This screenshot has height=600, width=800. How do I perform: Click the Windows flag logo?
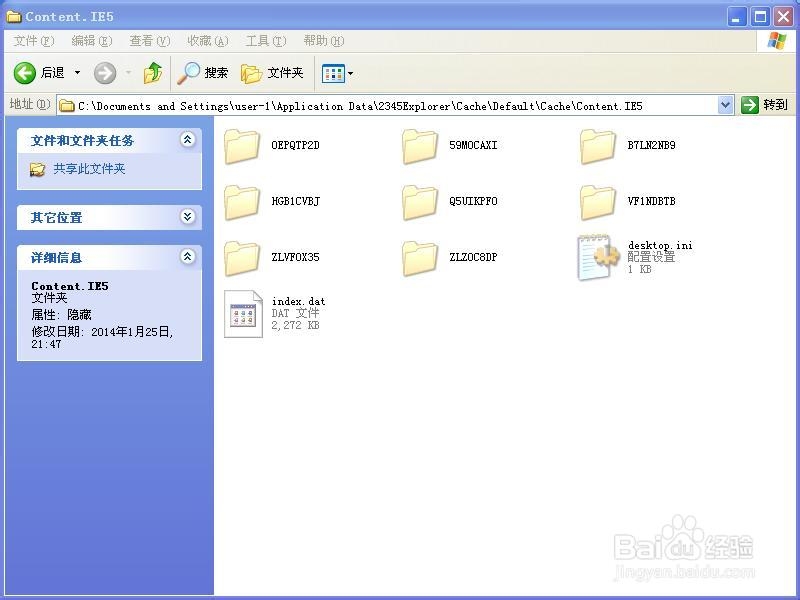tap(777, 41)
